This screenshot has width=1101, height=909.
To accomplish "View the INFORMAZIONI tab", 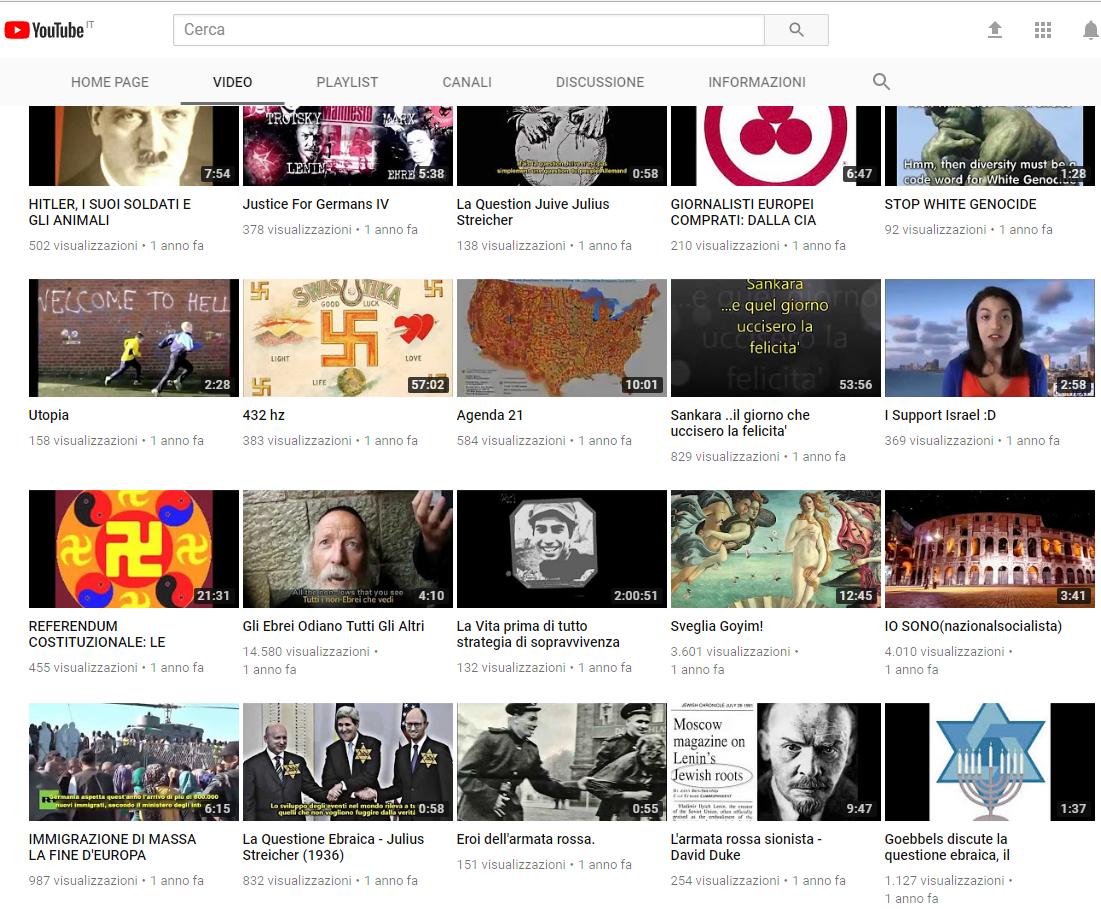I will [756, 82].
